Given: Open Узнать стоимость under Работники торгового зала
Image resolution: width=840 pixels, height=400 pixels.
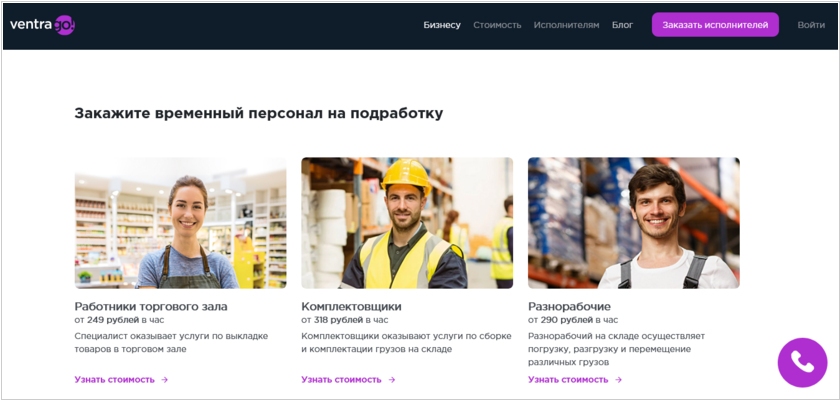Looking at the screenshot, I should coord(114,380).
